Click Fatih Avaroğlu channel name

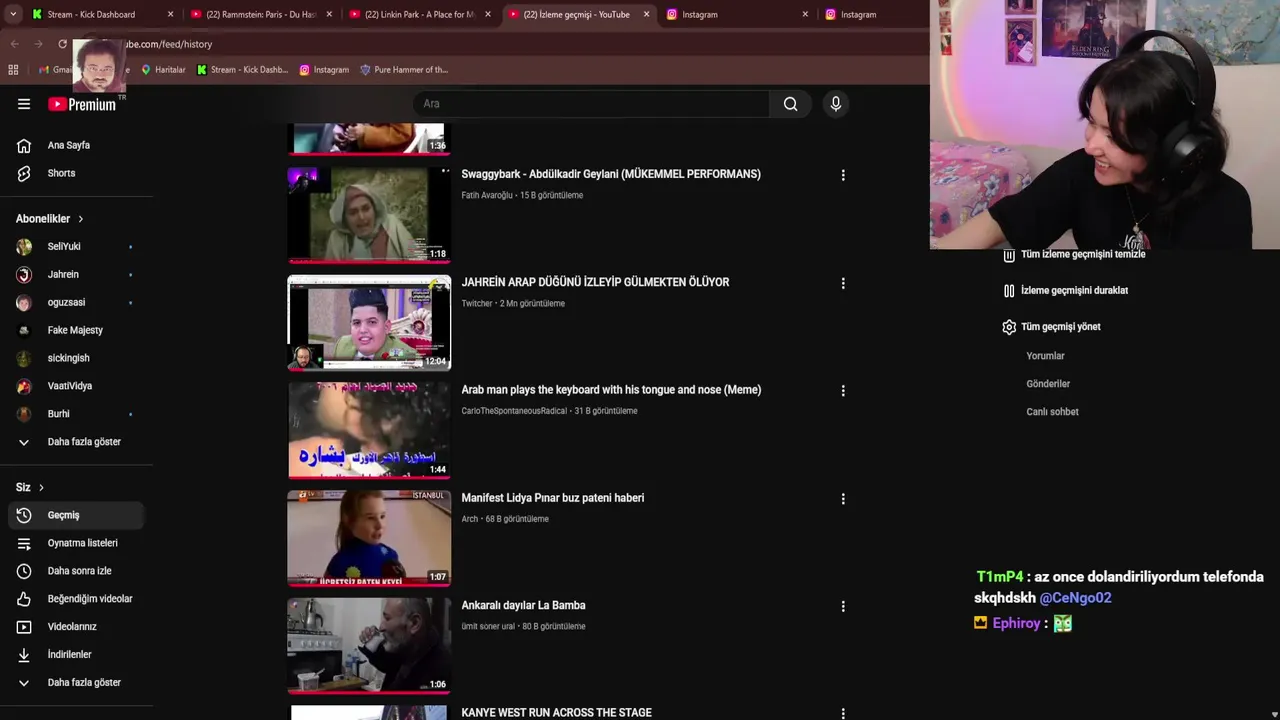click(x=486, y=195)
